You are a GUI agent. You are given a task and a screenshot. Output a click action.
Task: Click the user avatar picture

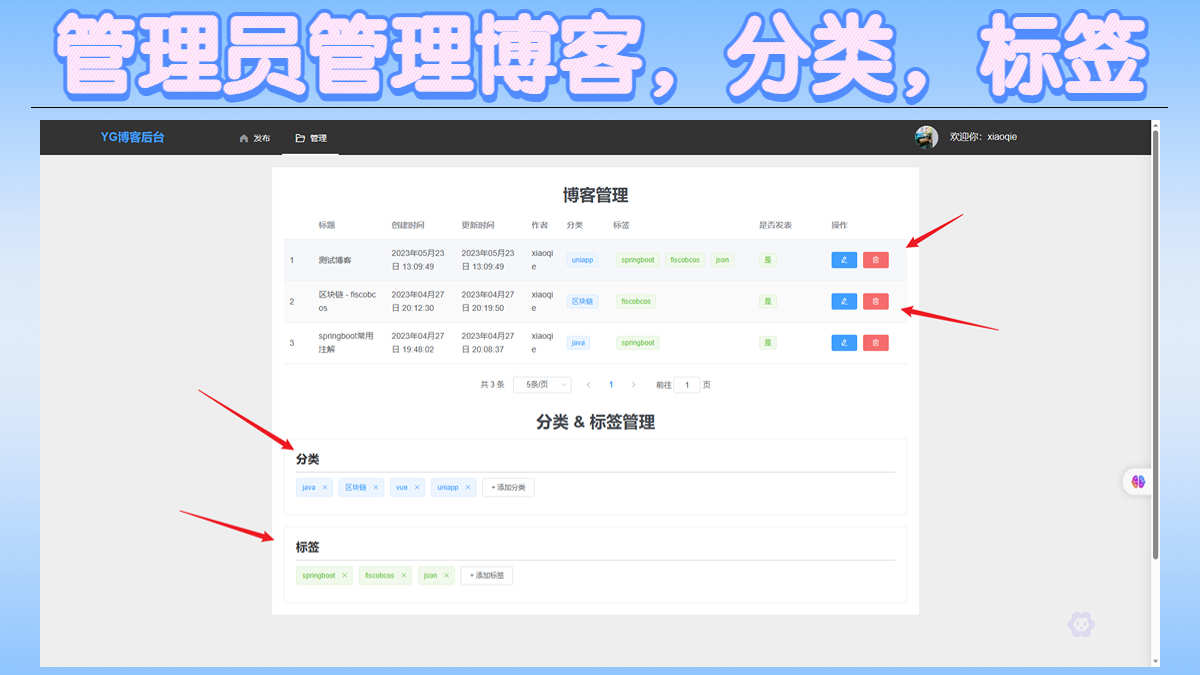(926, 138)
